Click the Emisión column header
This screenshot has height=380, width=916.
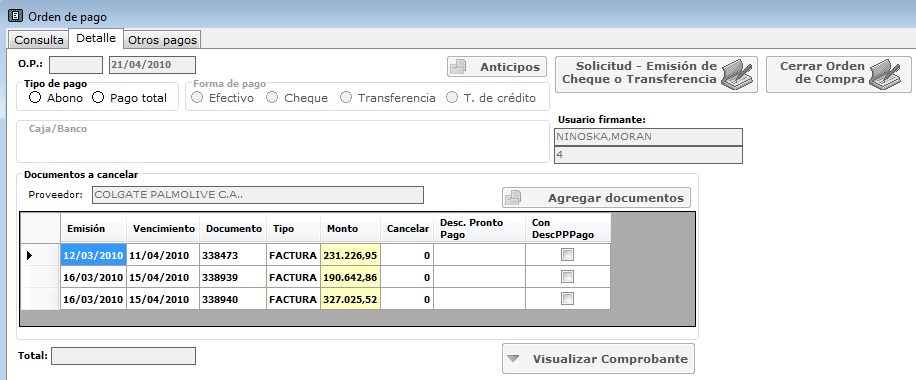coord(93,229)
